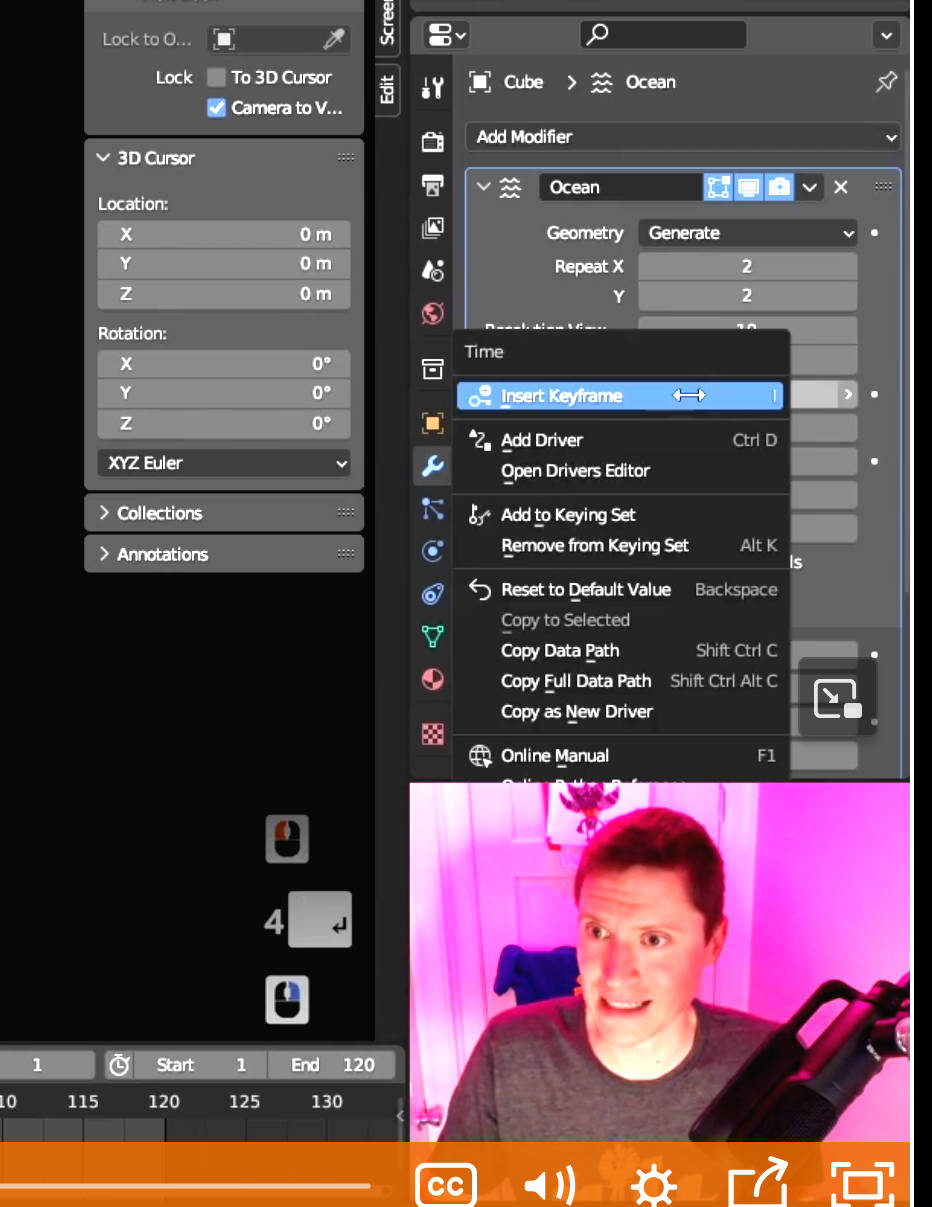Open the Render properties tab icon

pyautogui.click(x=432, y=142)
